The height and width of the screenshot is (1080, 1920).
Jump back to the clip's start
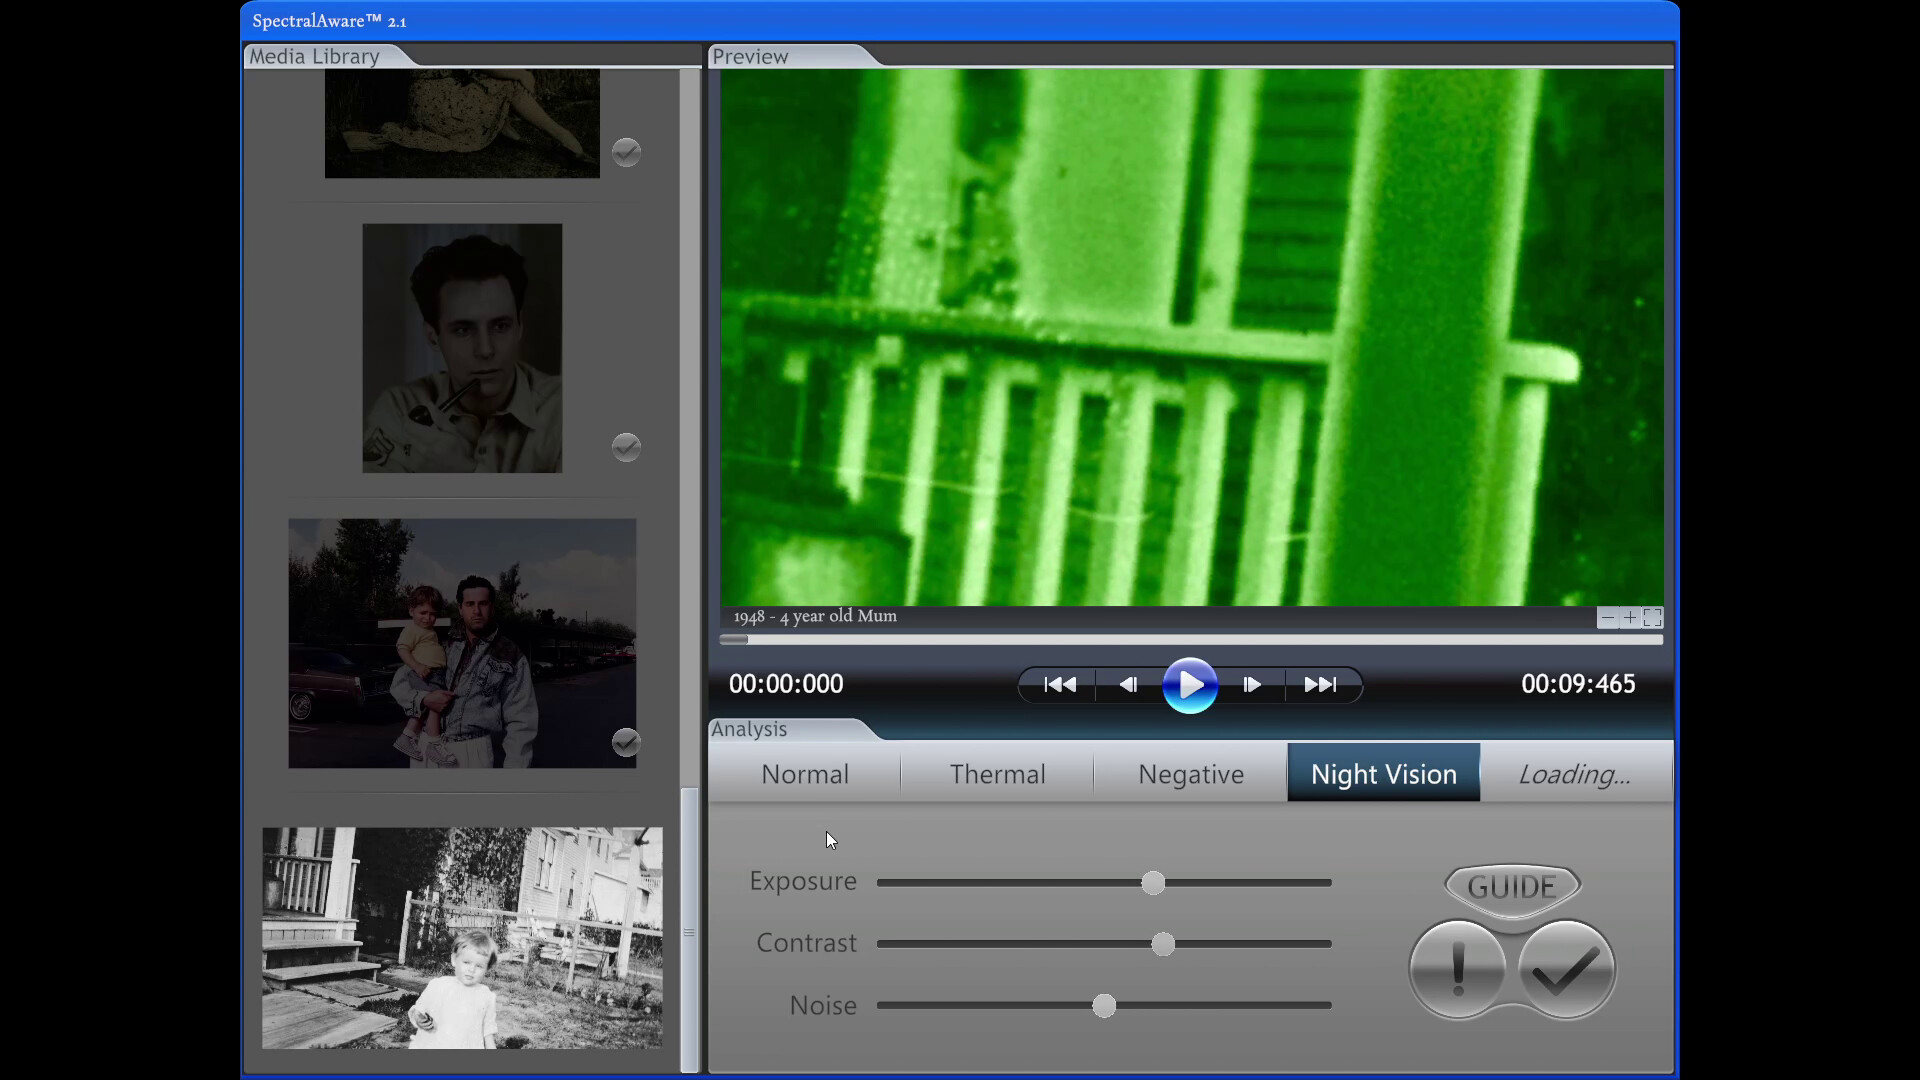(1058, 685)
